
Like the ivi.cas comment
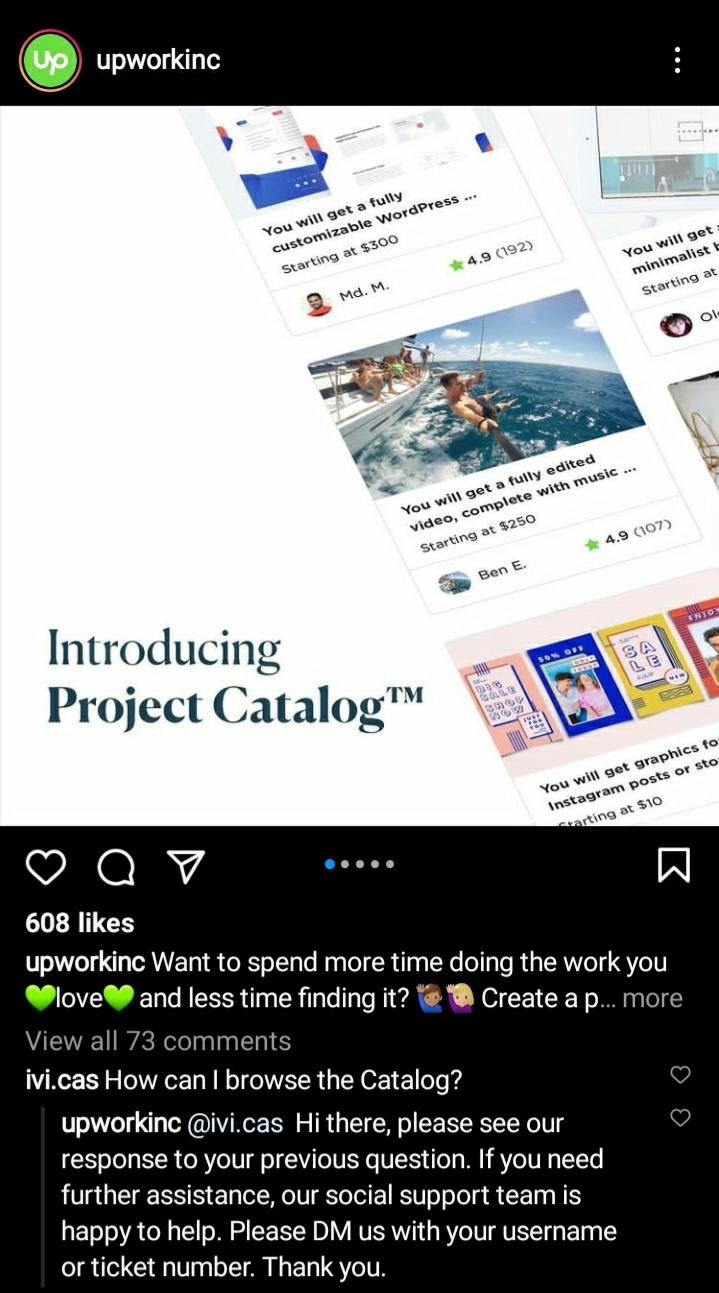[680, 1075]
